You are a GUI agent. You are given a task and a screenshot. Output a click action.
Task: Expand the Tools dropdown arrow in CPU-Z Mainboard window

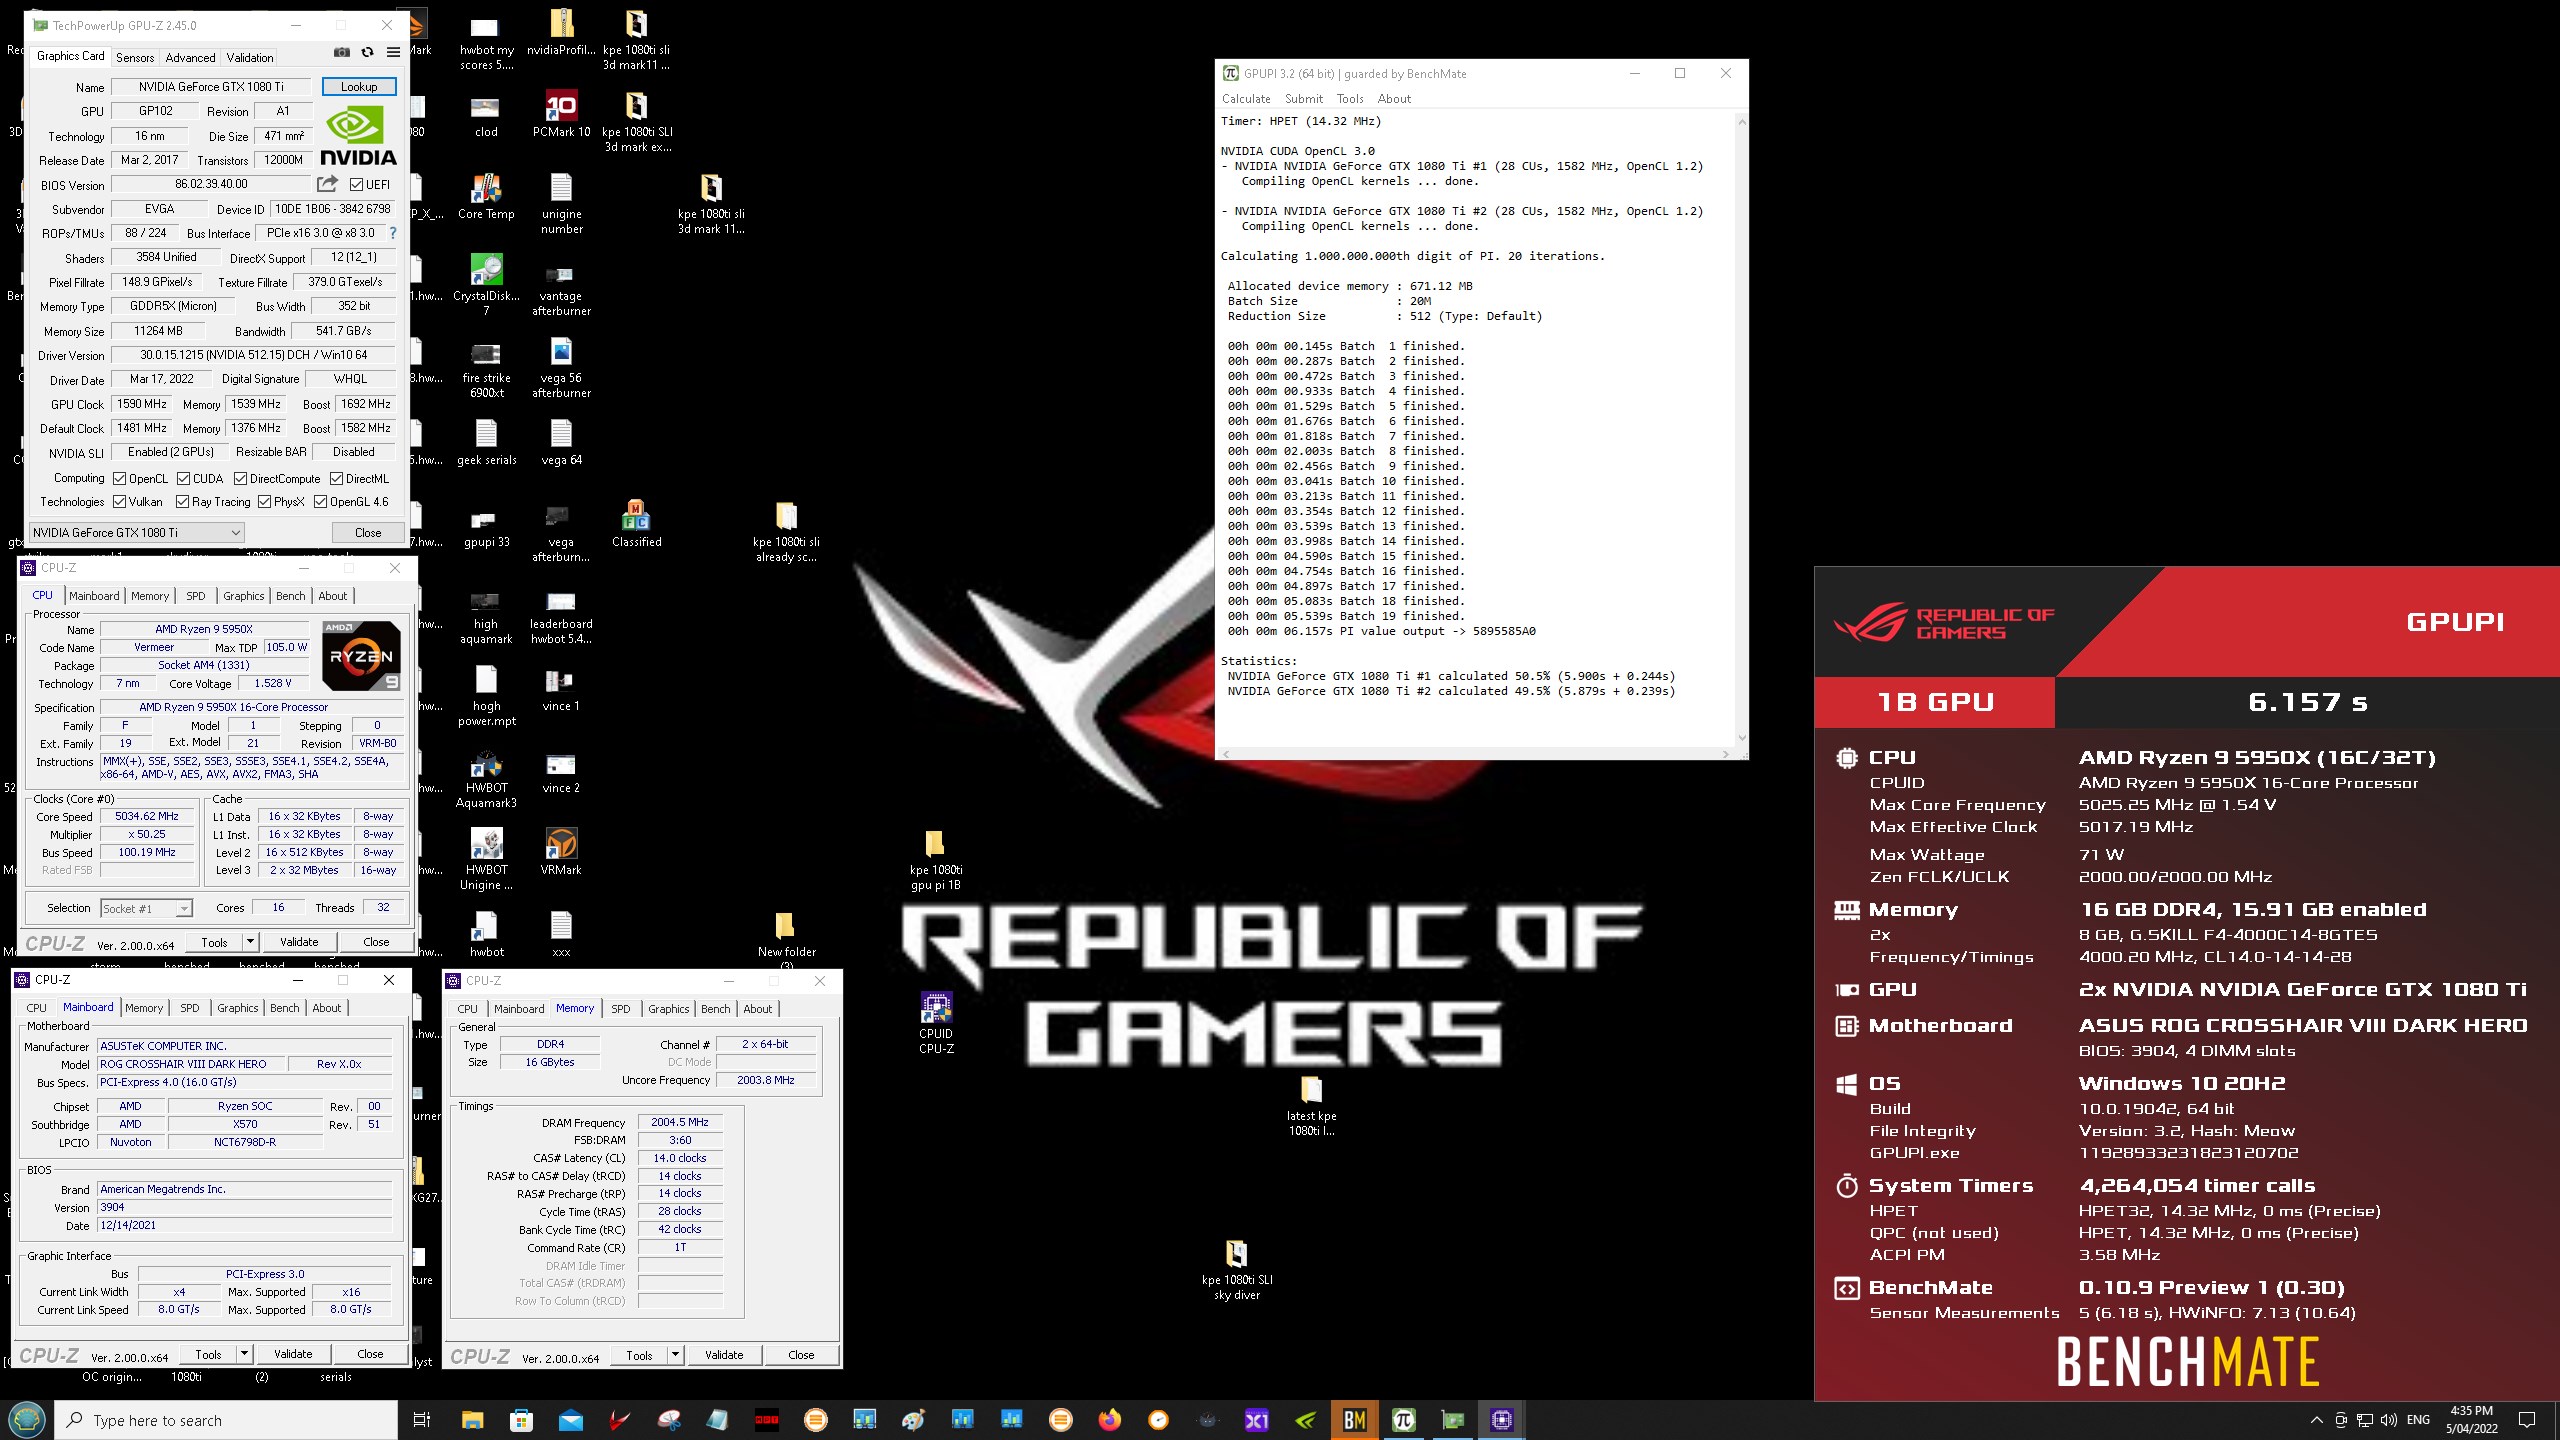(244, 1354)
